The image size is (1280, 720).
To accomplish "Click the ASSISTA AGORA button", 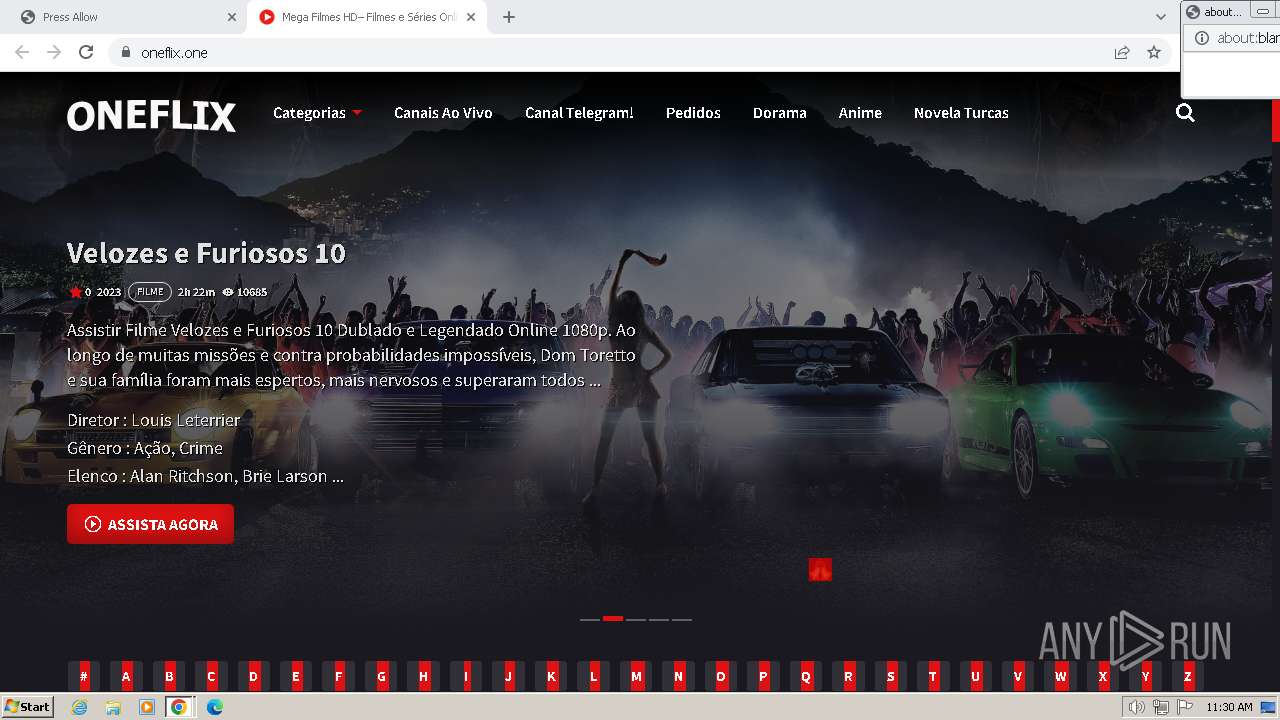I will (x=150, y=524).
